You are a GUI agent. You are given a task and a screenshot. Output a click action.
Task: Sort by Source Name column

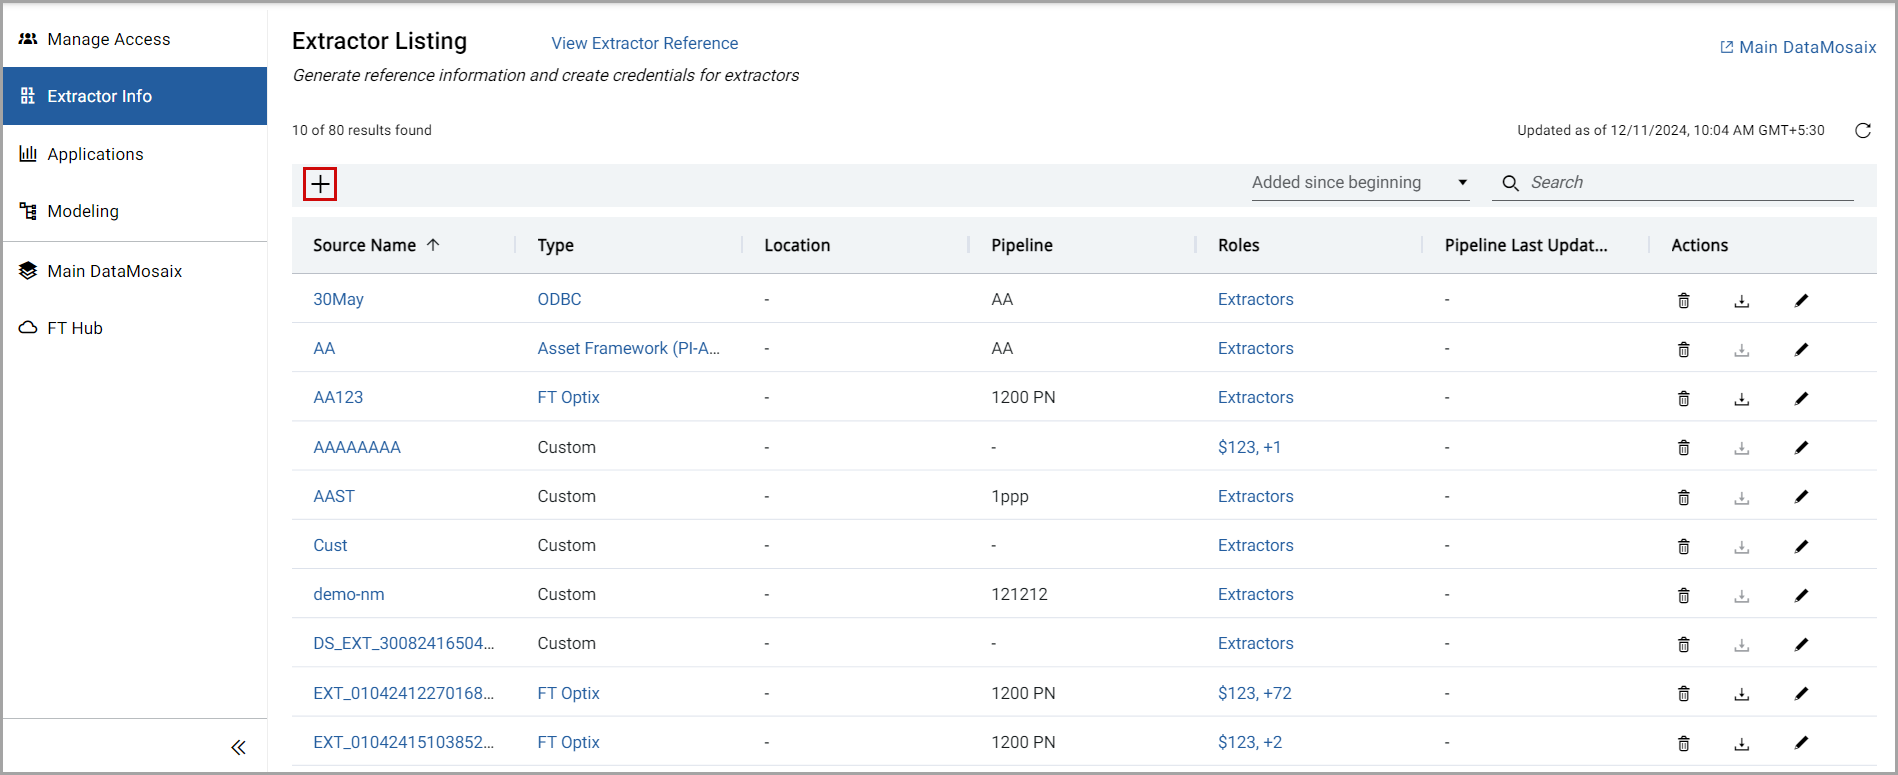(x=365, y=246)
